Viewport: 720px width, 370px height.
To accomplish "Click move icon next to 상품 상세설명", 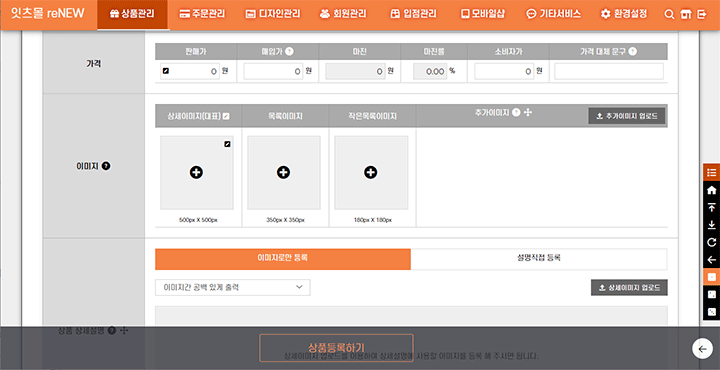I will tap(124, 331).
